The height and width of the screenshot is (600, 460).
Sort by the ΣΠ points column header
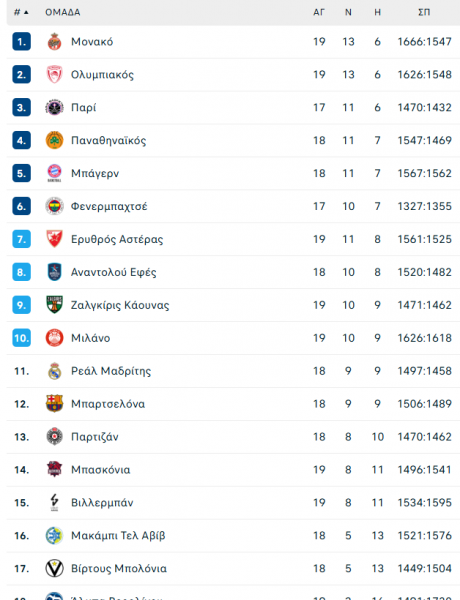pyautogui.click(x=424, y=12)
